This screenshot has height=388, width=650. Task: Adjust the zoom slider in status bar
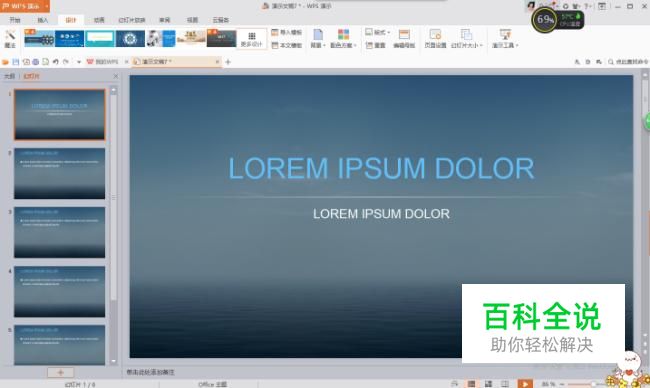(x=593, y=384)
